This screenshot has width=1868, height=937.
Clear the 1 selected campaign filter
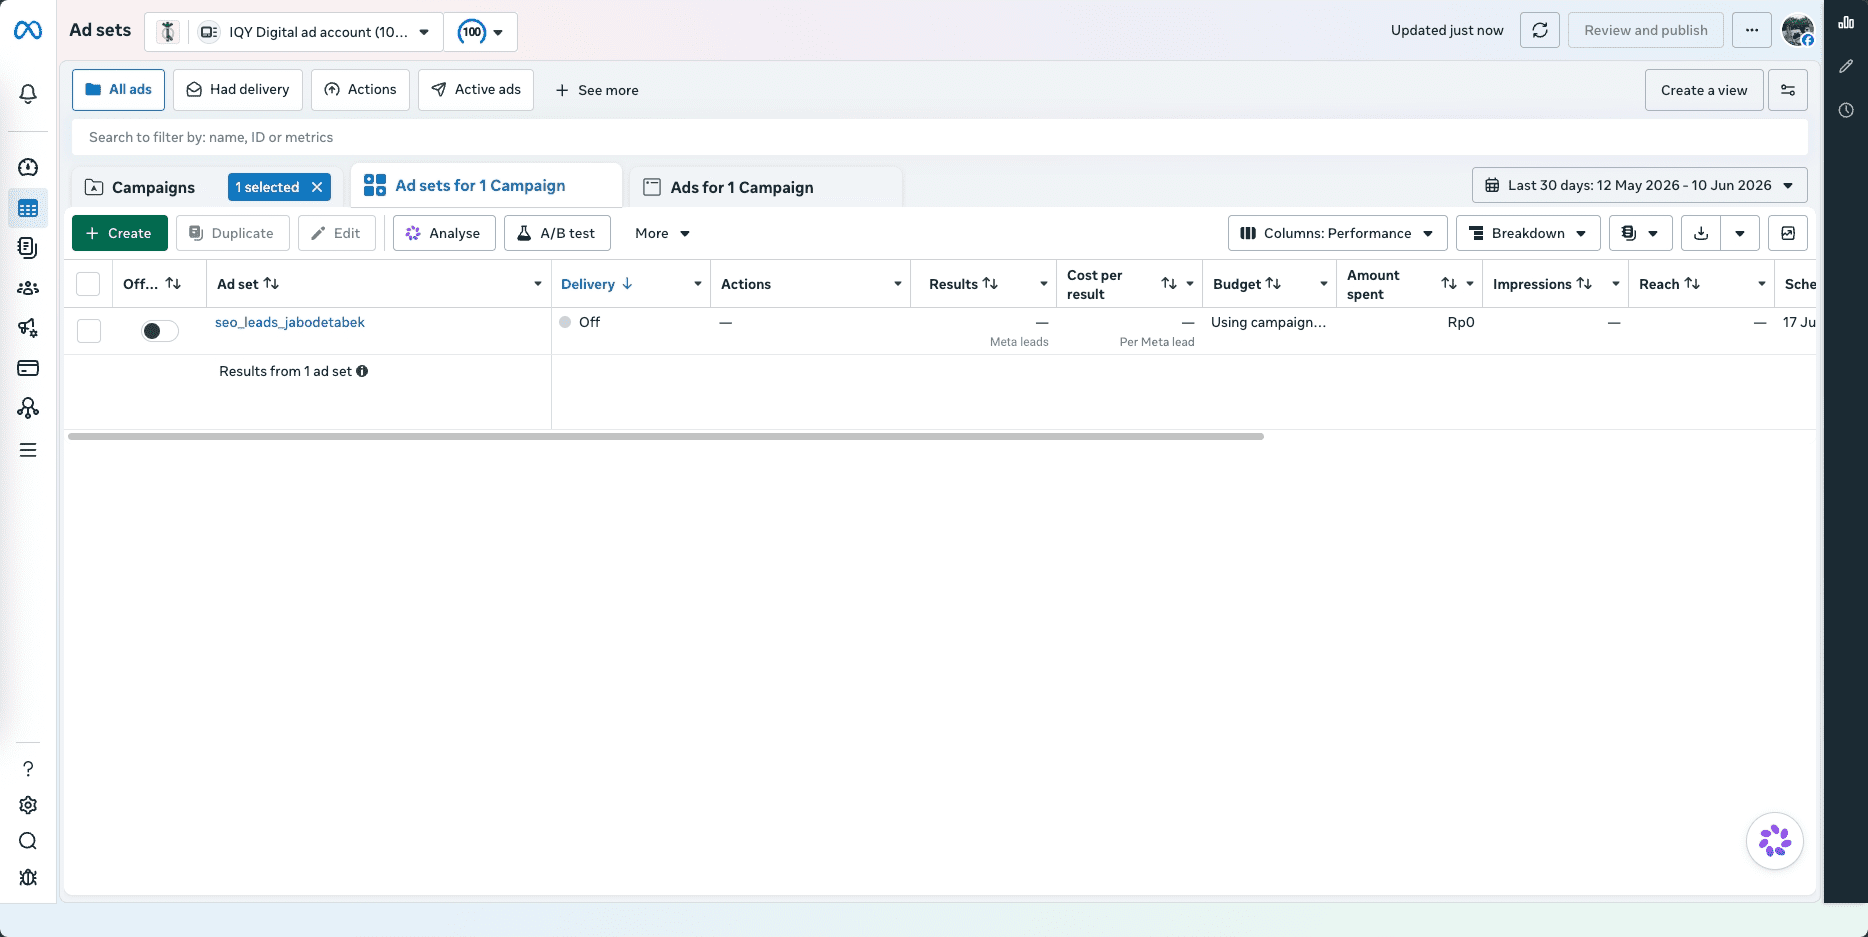pyautogui.click(x=317, y=187)
